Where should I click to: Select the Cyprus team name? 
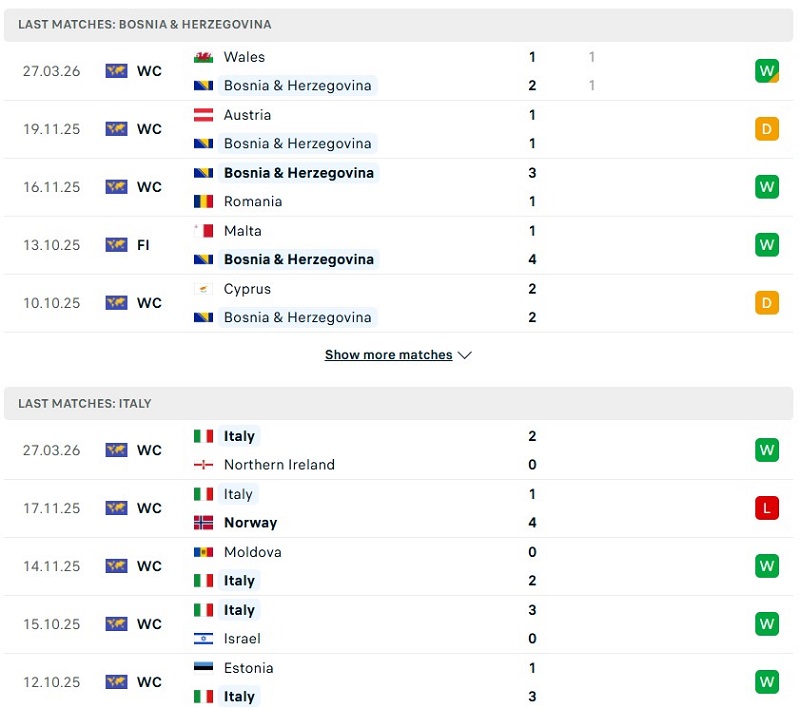247,289
